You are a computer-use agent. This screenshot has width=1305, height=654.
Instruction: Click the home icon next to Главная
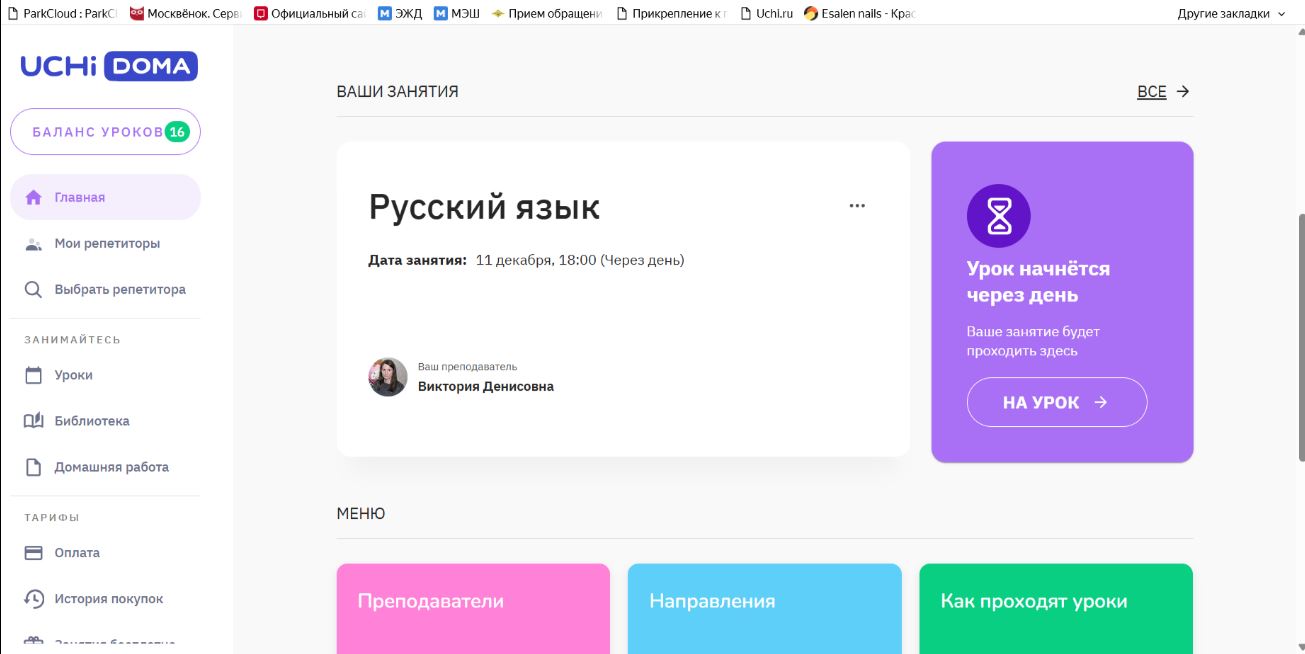(34, 197)
